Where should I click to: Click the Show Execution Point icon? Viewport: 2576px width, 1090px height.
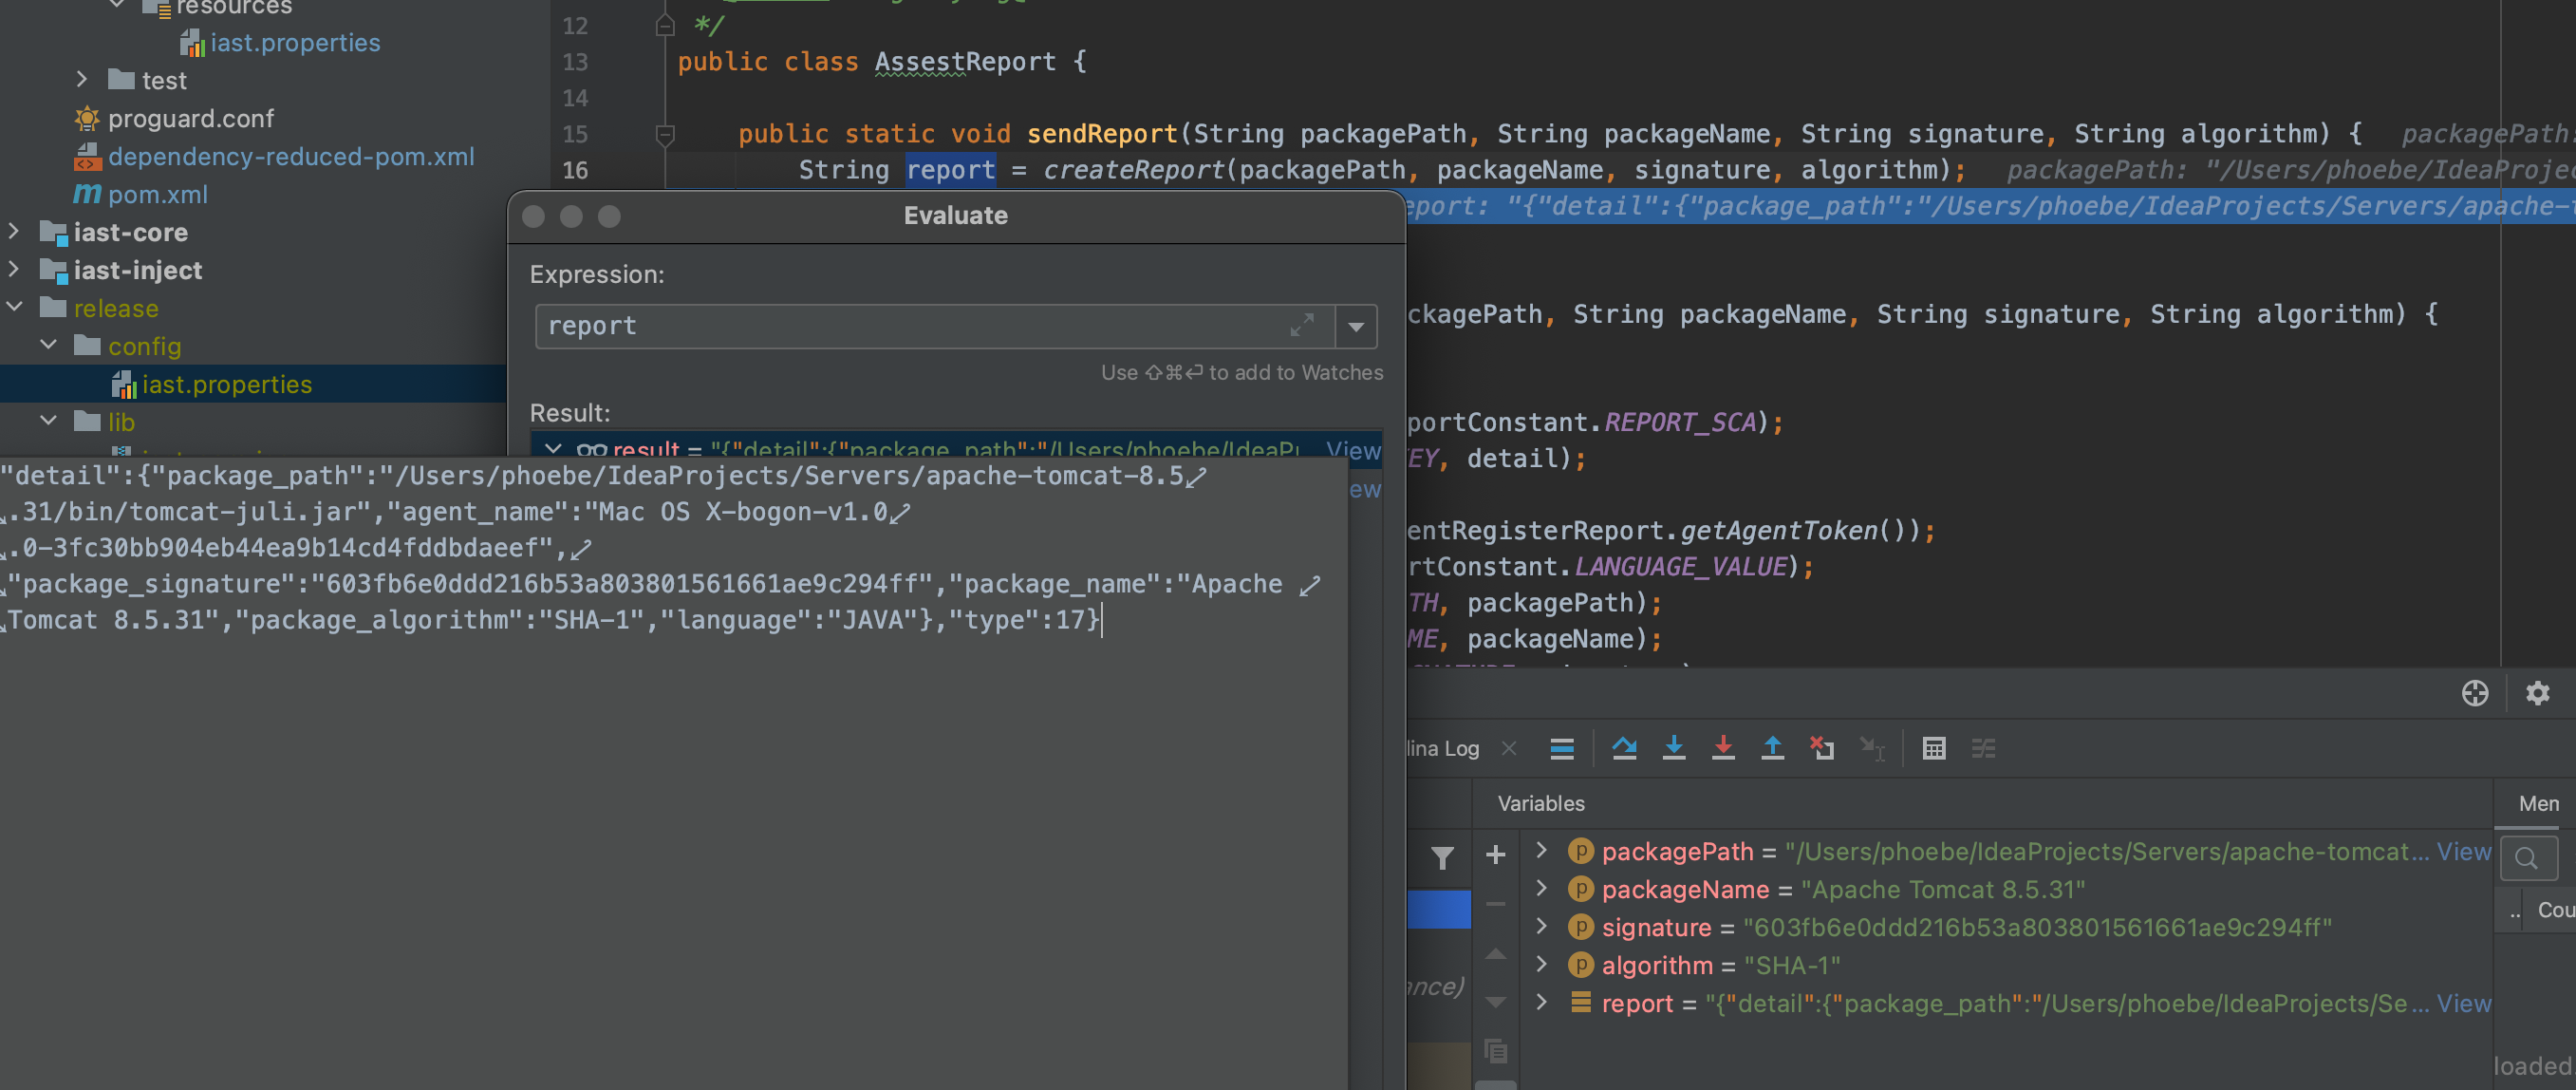1562,748
